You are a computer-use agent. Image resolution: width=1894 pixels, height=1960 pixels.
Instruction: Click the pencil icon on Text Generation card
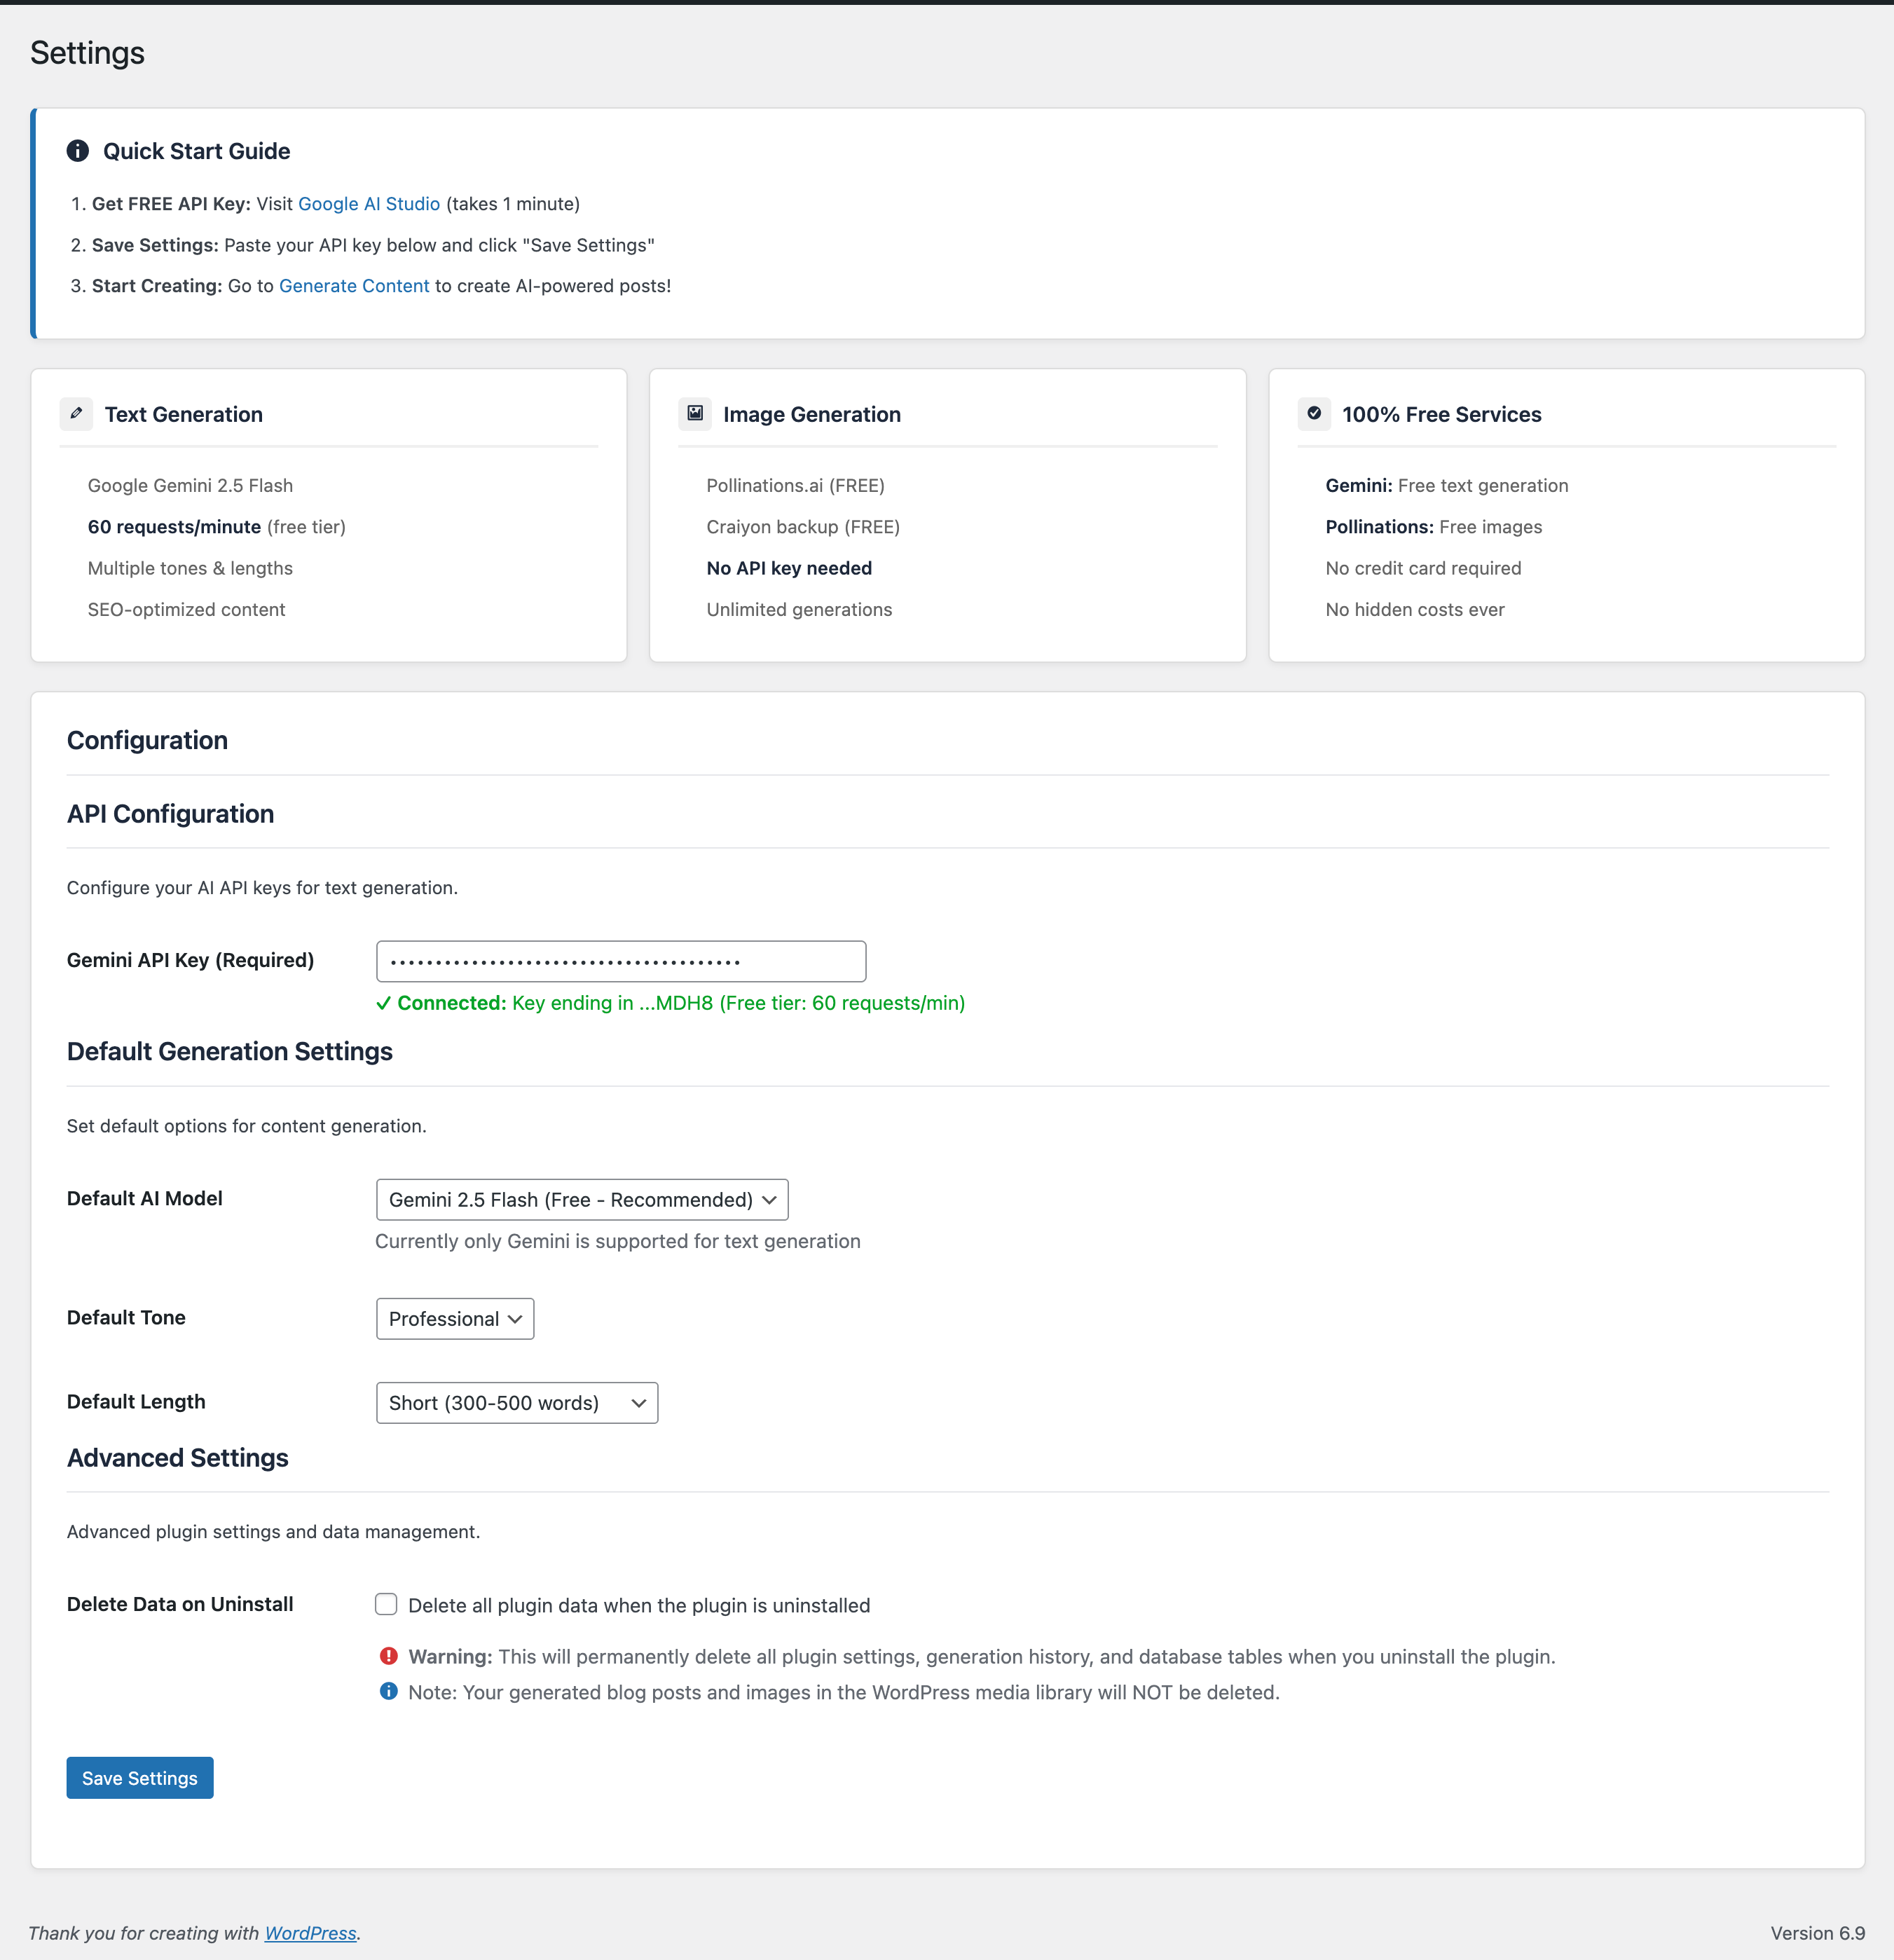[x=77, y=413]
